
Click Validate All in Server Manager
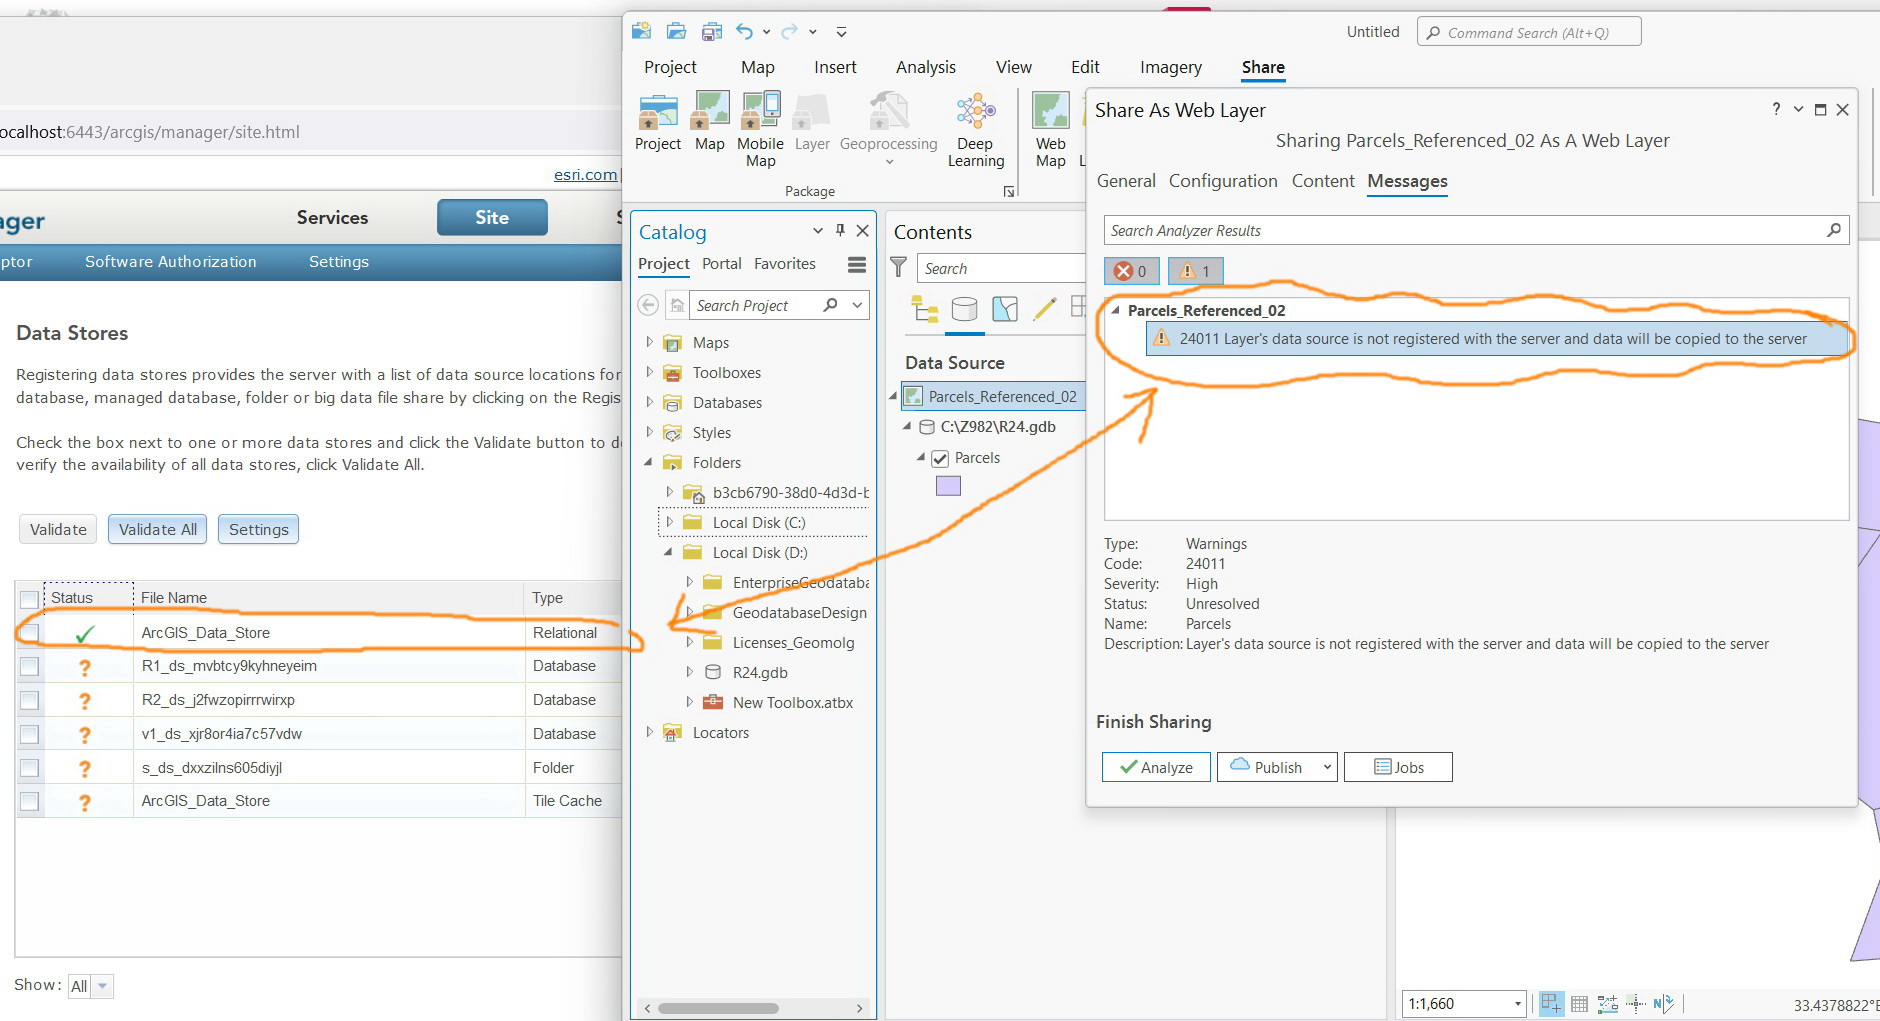pyautogui.click(x=156, y=529)
